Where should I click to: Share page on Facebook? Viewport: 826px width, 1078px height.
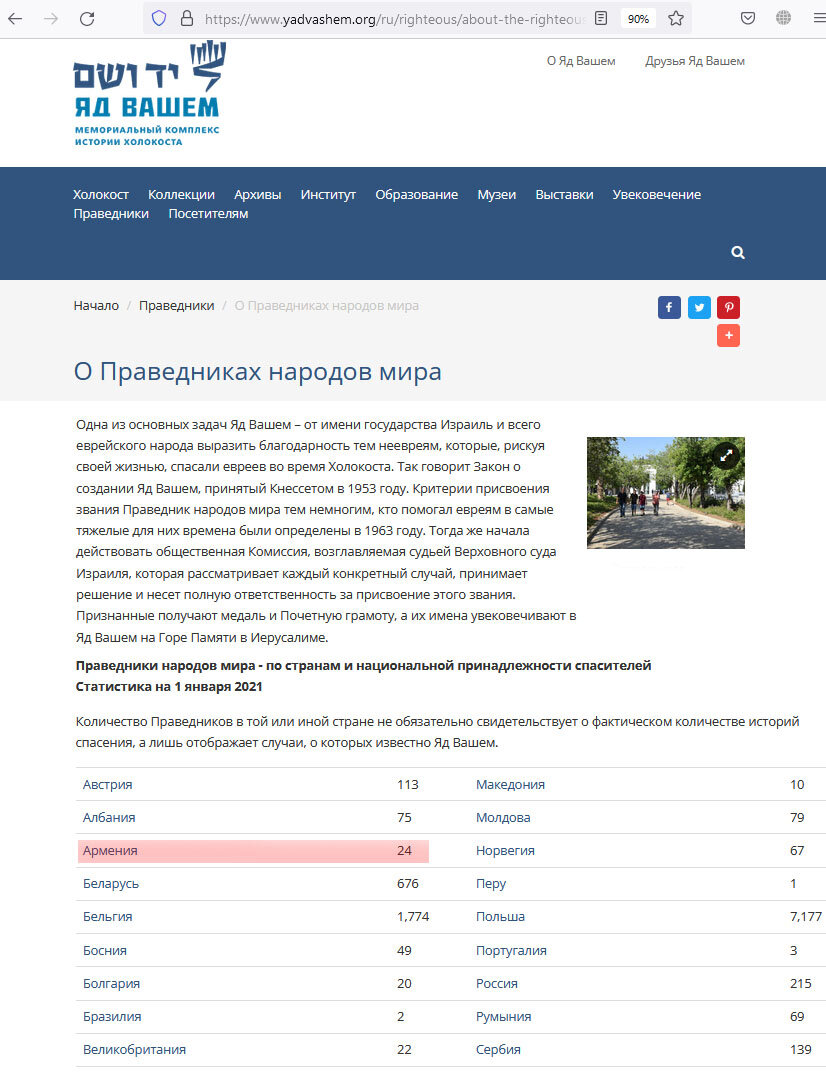click(x=669, y=307)
